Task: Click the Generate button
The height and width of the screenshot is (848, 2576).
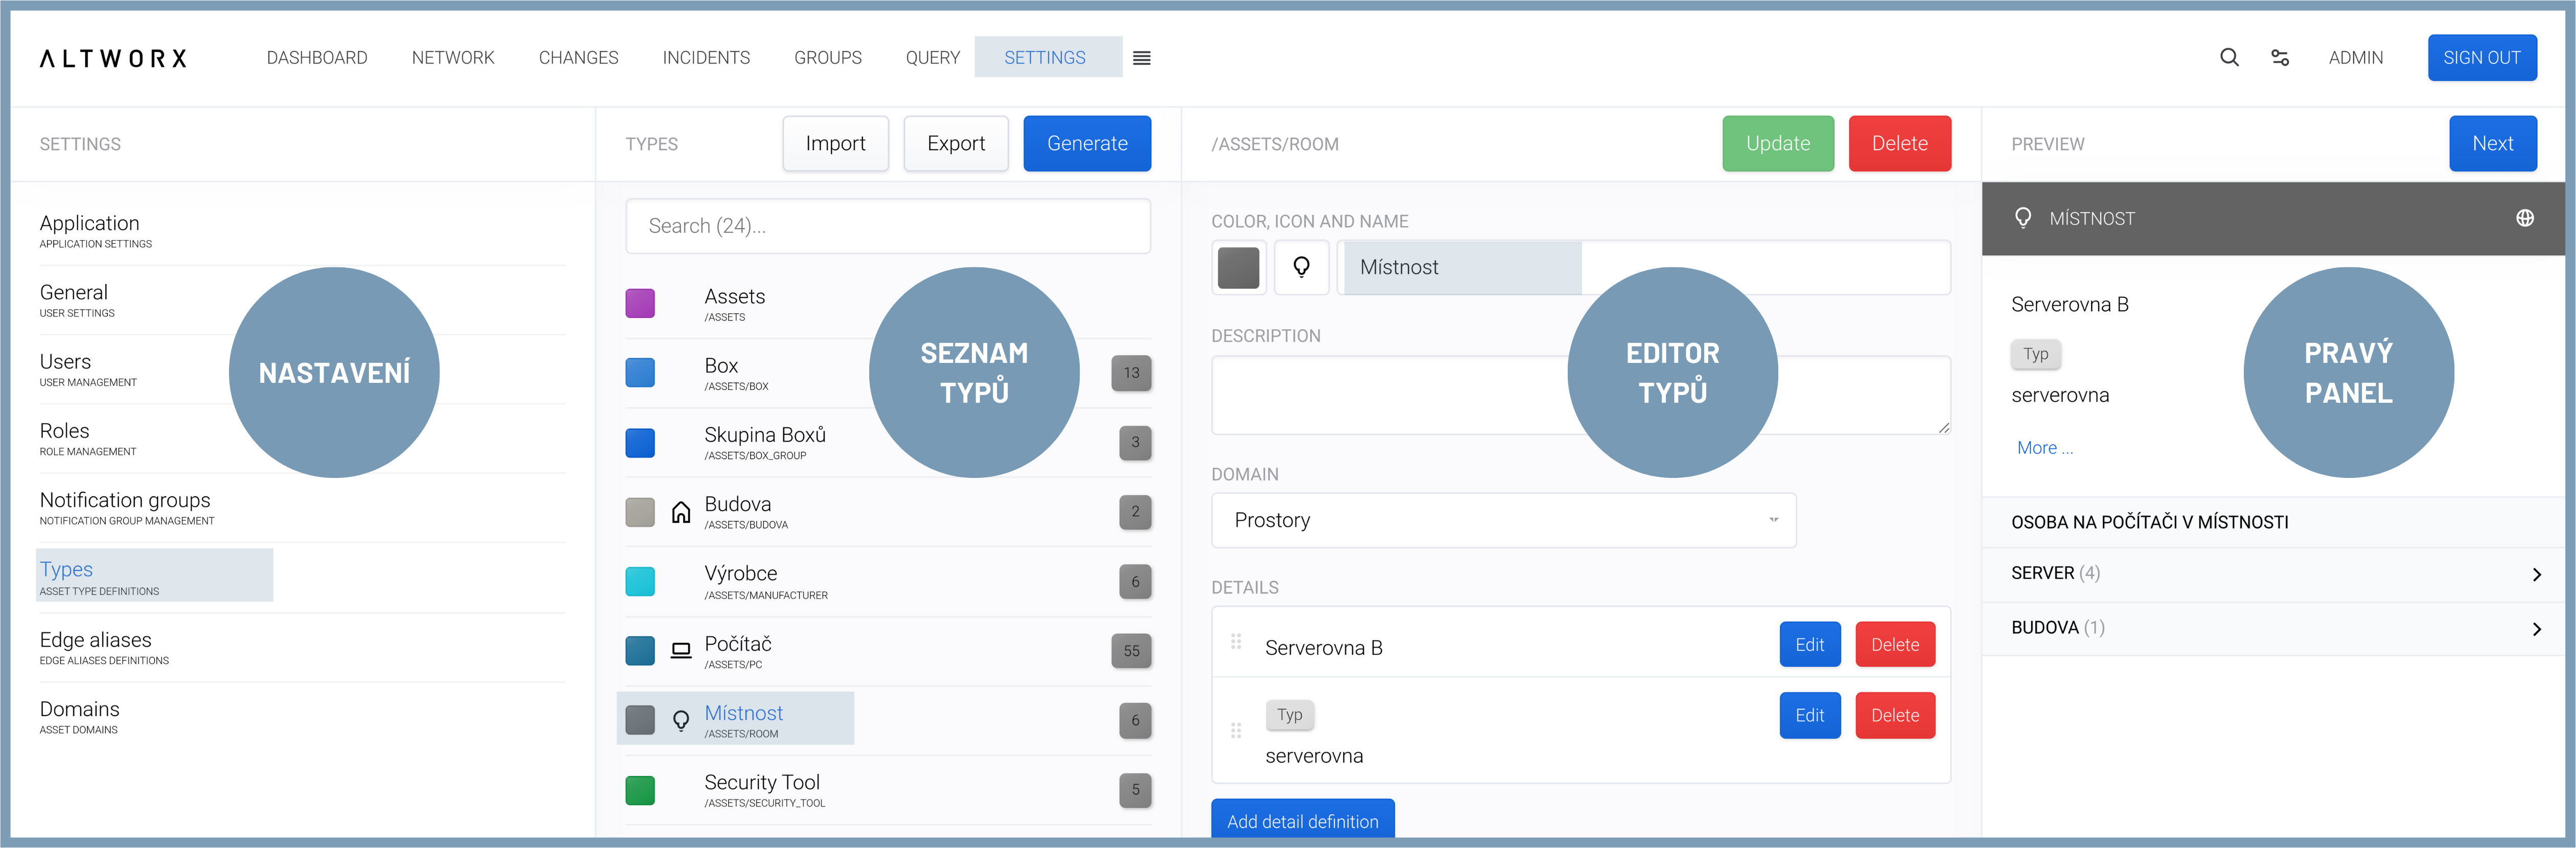Action: [1086, 144]
